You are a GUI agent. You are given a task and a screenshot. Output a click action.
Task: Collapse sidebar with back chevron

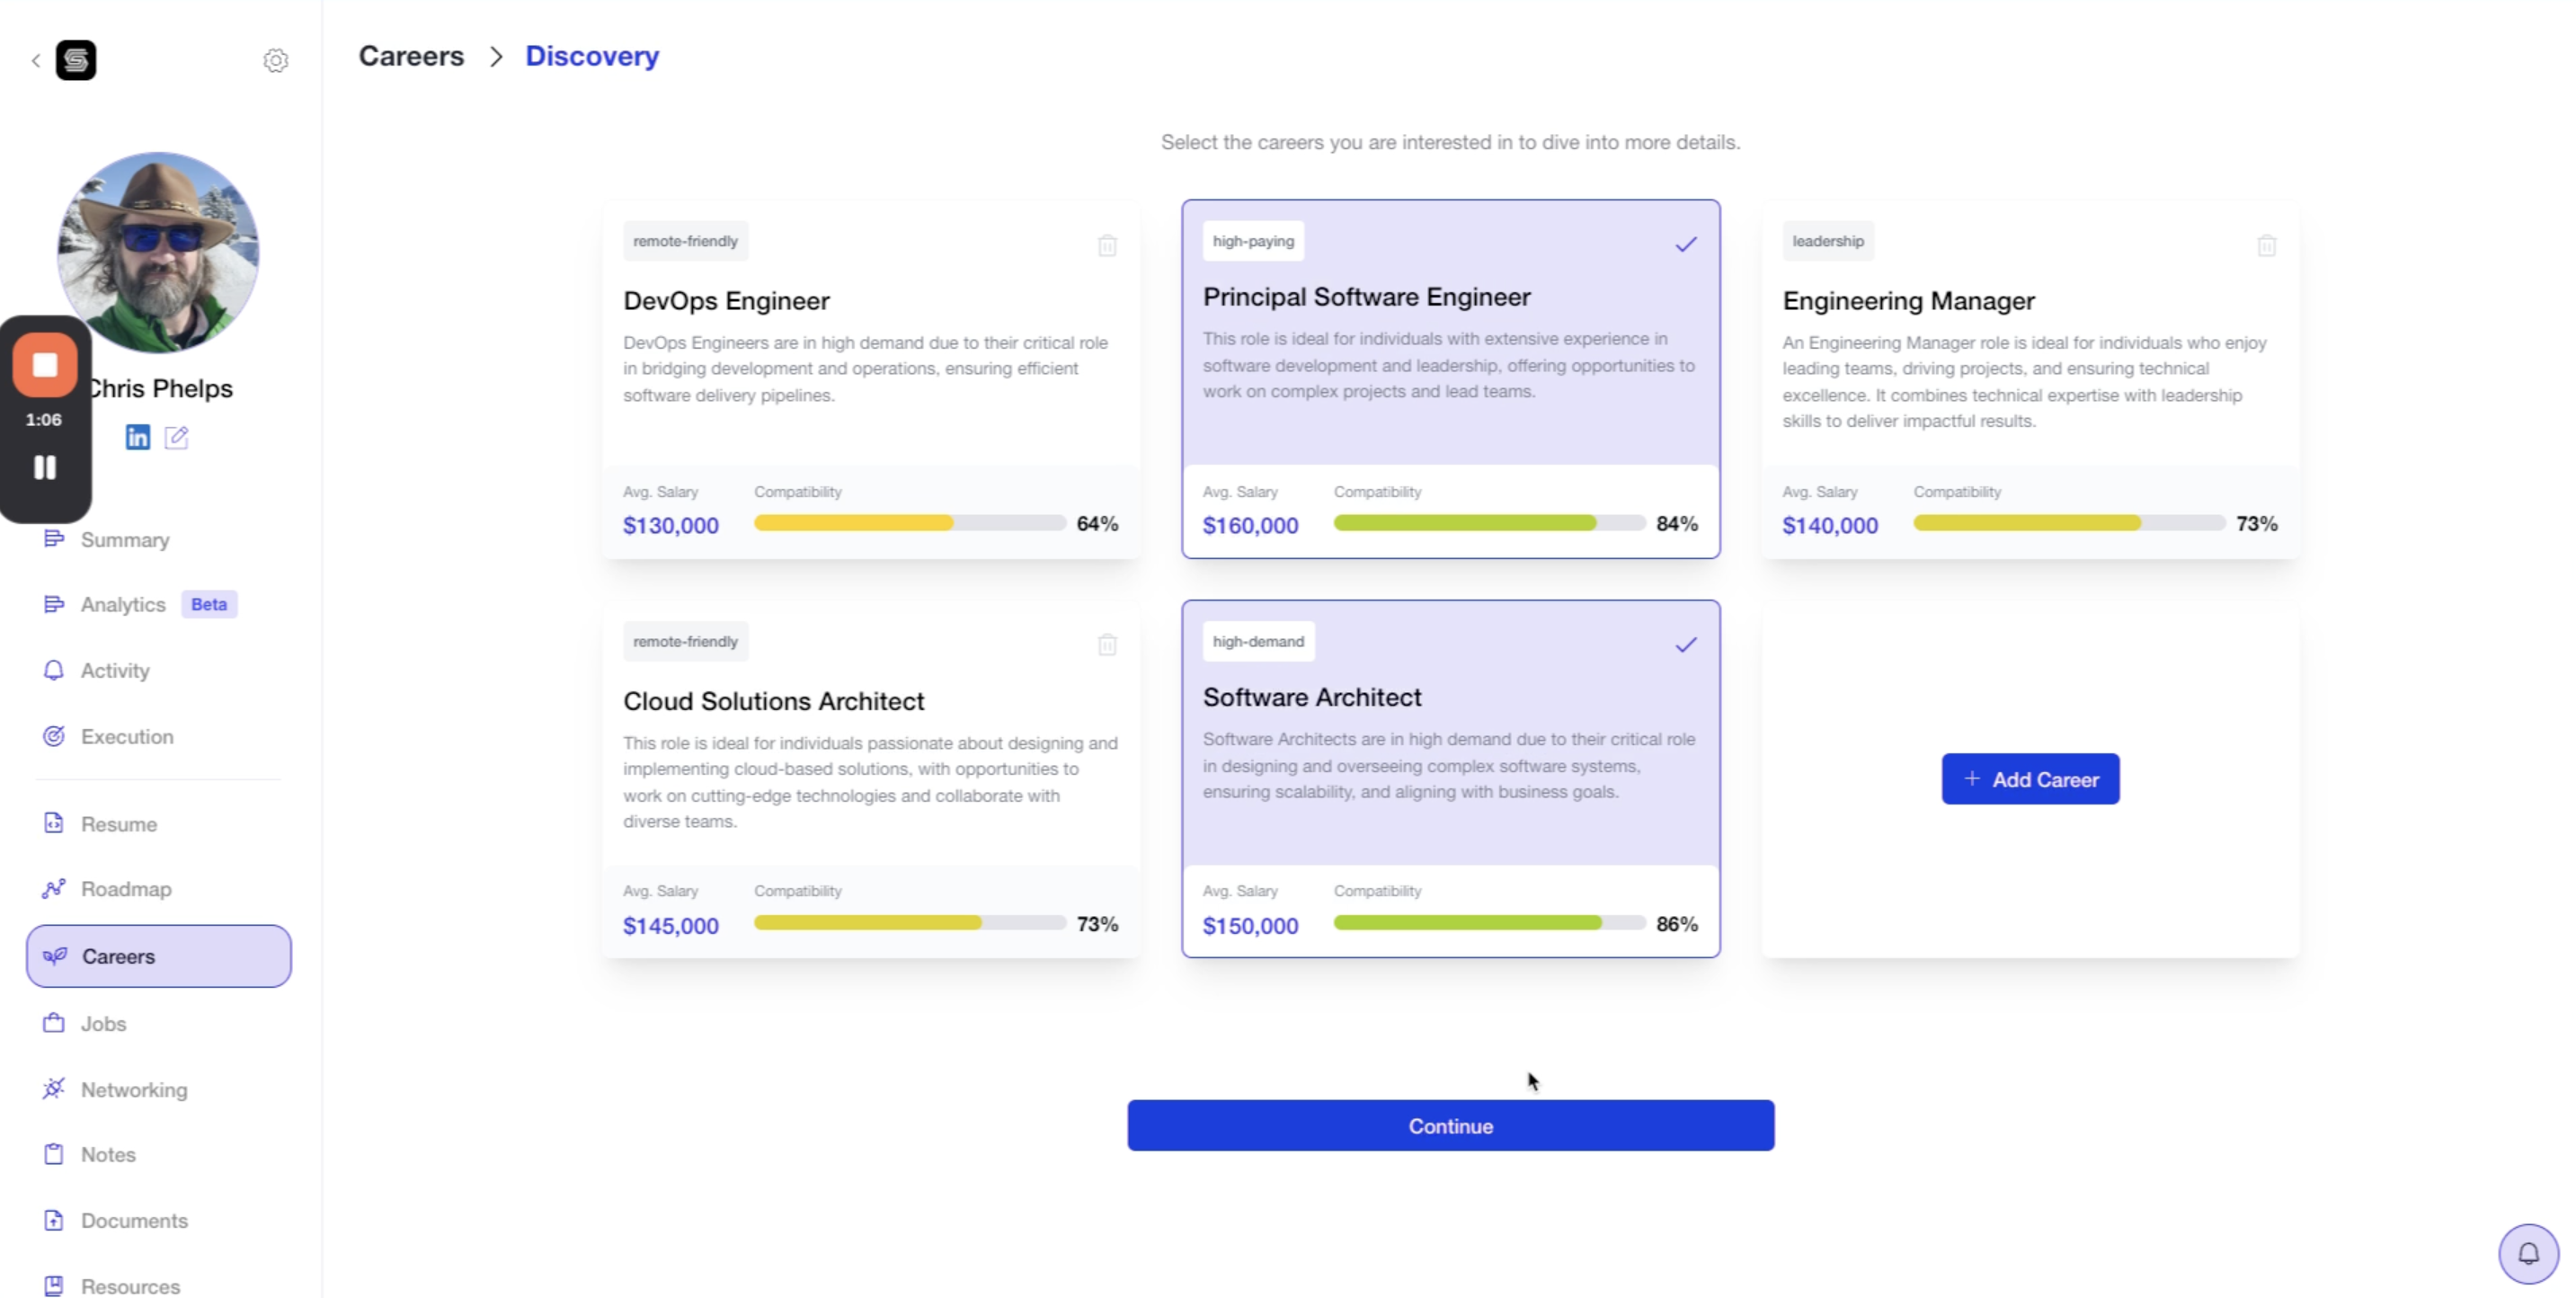click(x=36, y=61)
